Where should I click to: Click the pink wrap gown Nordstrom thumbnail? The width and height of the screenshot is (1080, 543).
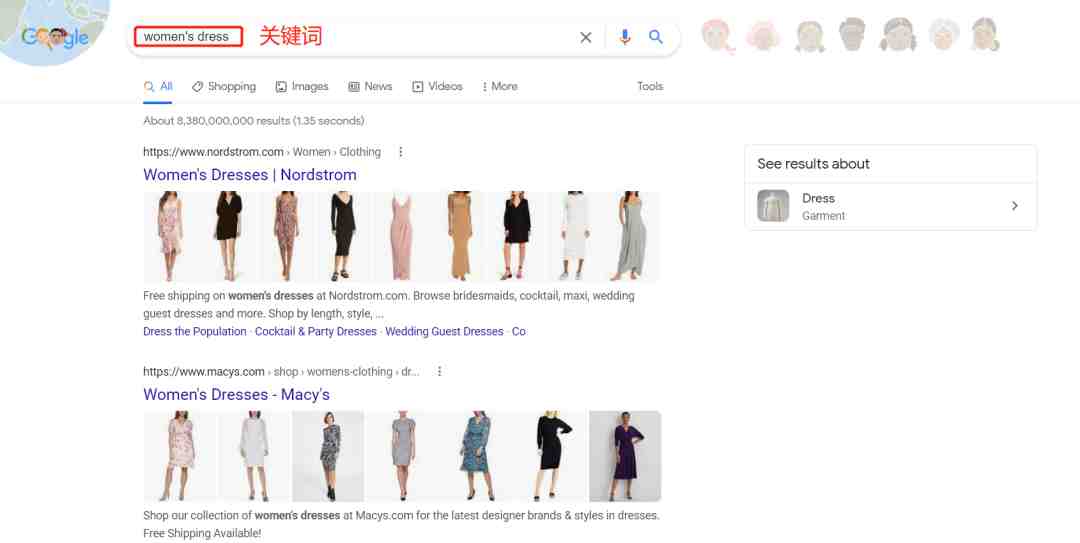[402, 236]
